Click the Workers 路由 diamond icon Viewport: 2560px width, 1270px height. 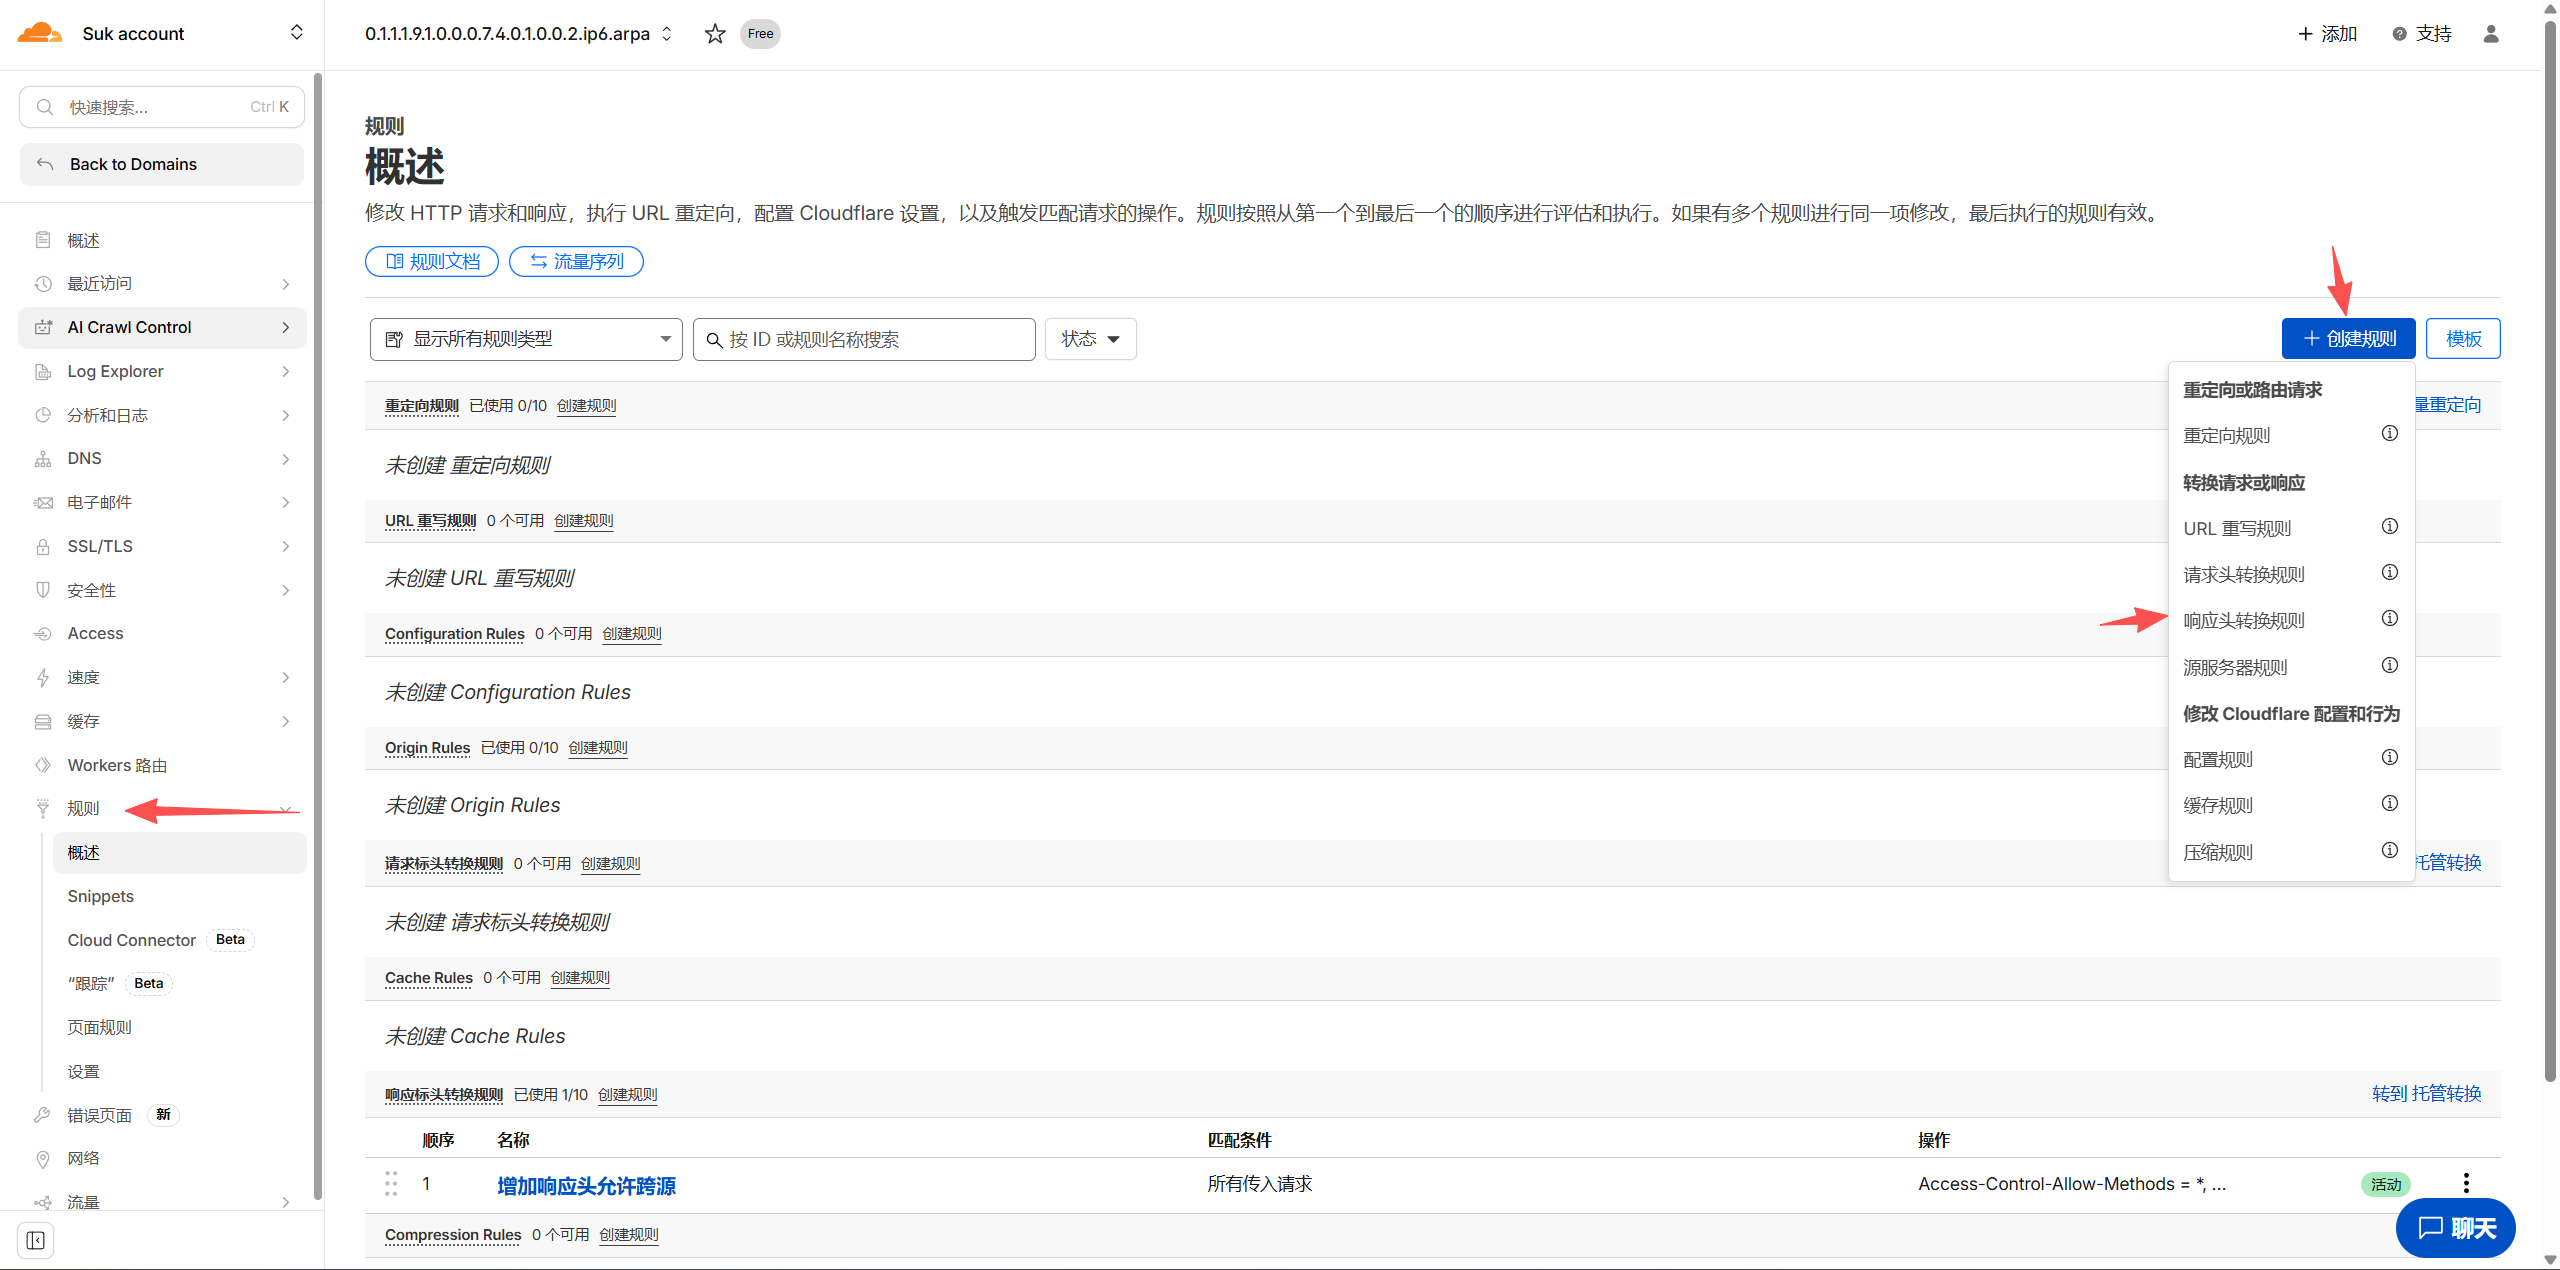point(43,766)
